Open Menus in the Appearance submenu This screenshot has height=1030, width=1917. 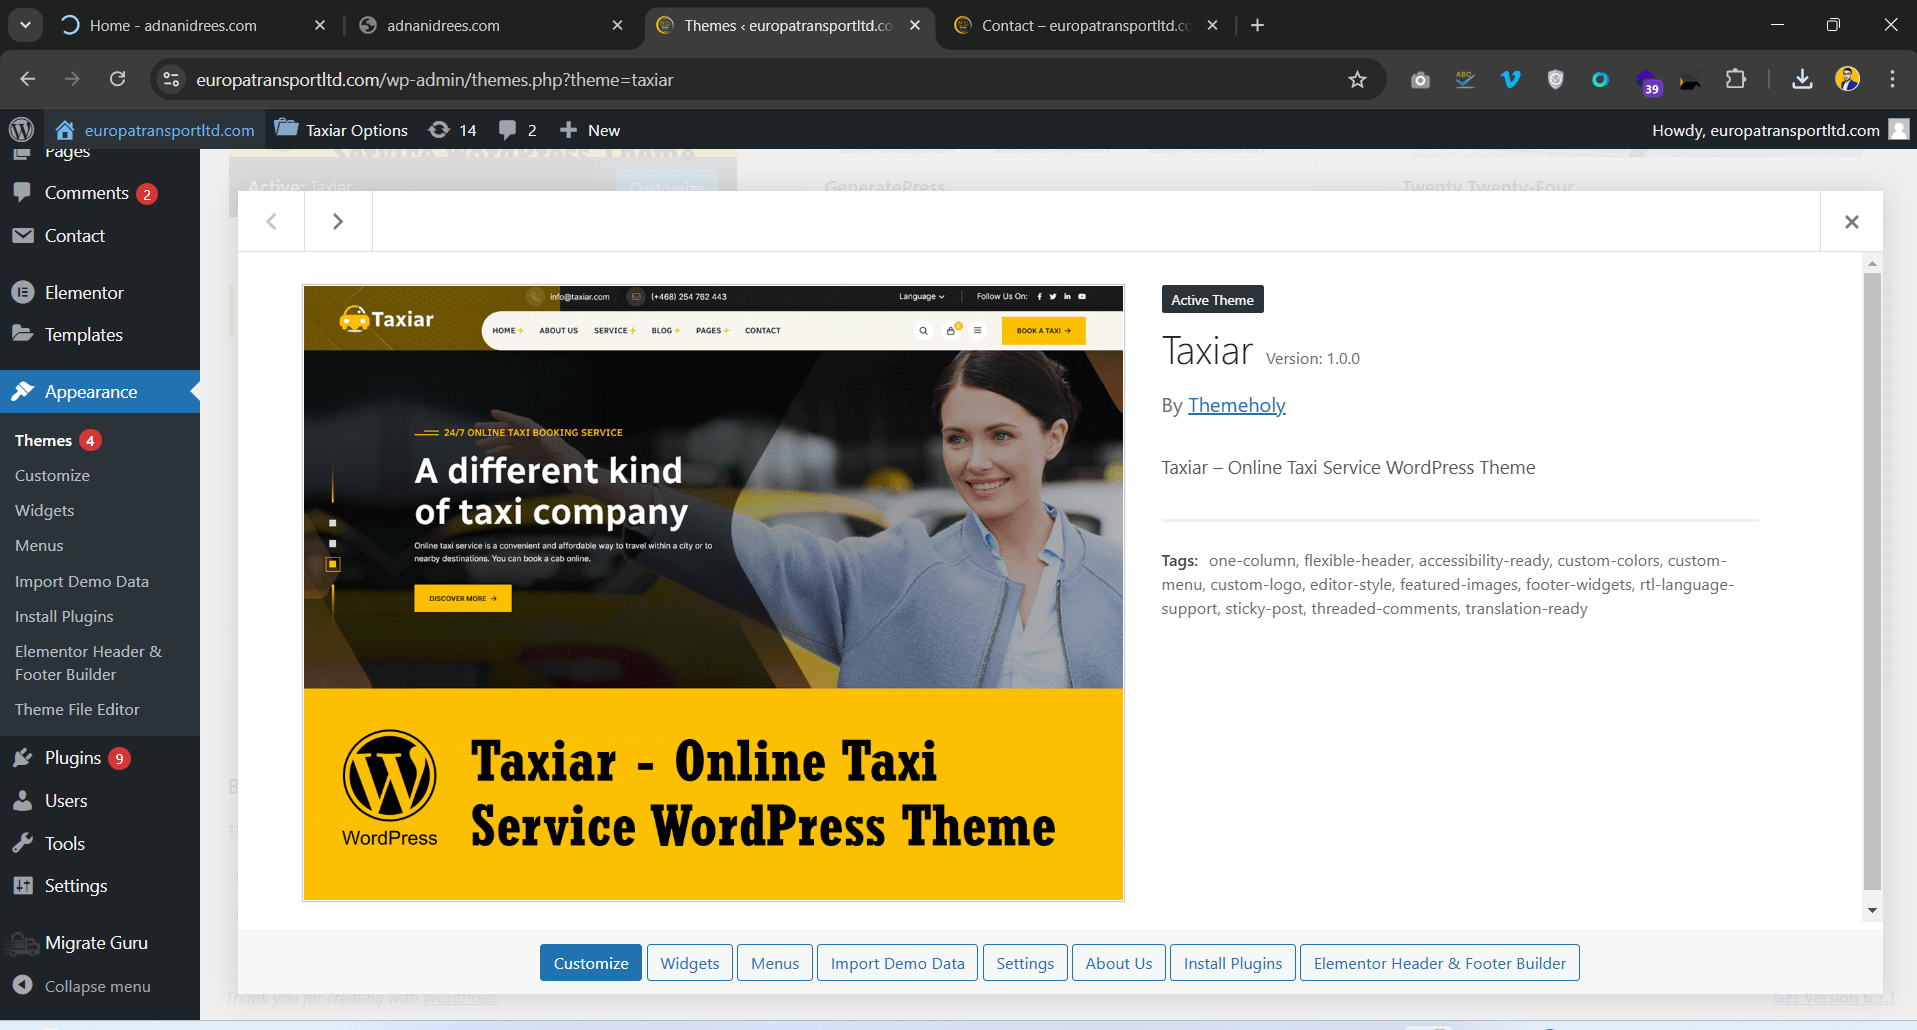pos(39,545)
